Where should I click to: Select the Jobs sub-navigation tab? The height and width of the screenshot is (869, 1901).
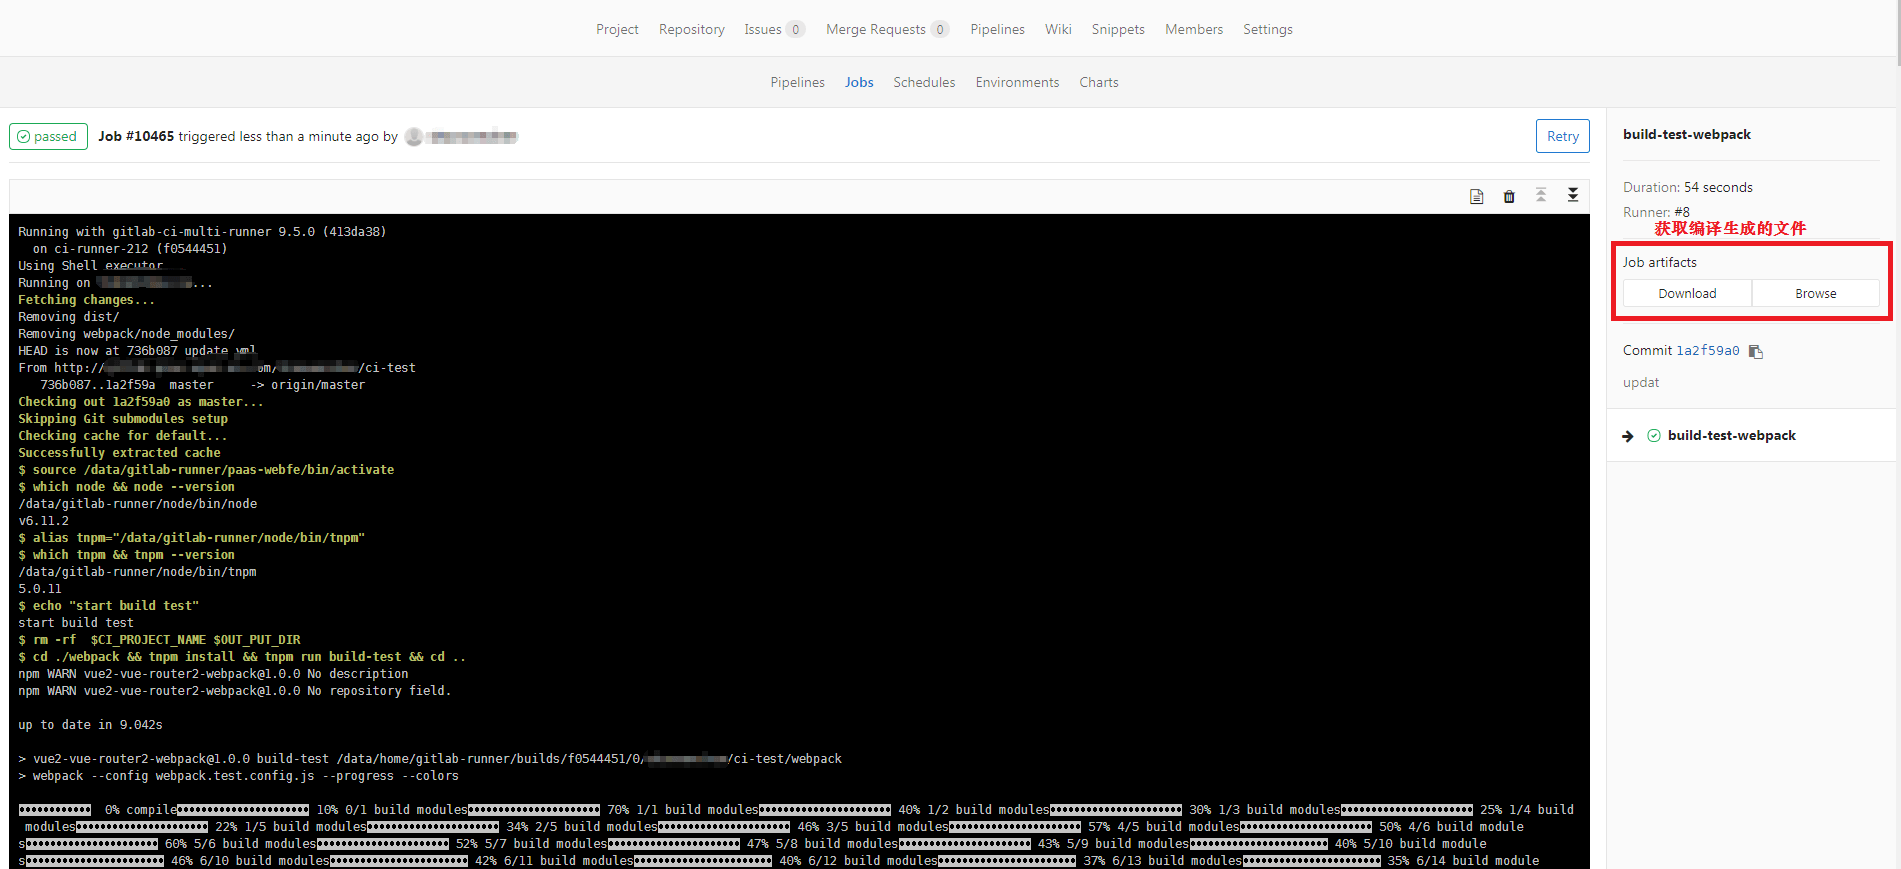(859, 82)
